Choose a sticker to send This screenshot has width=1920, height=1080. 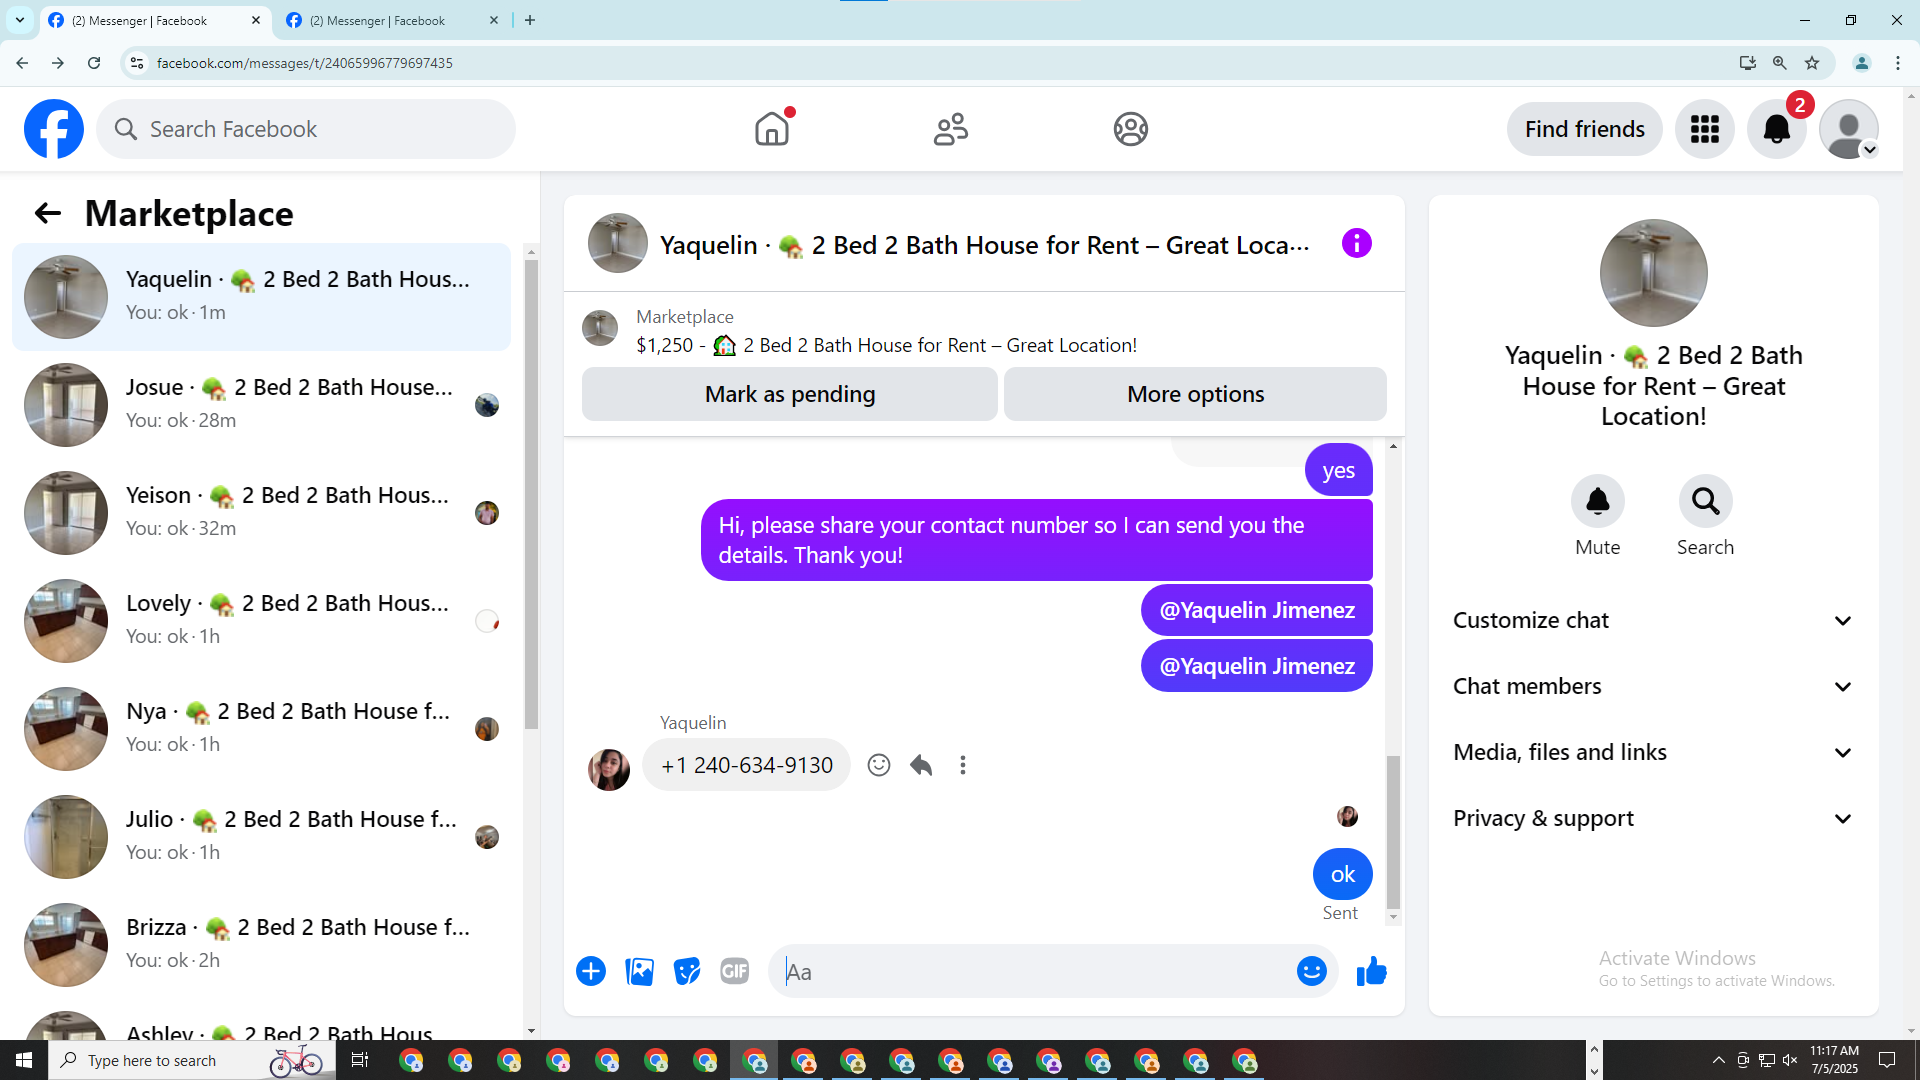[x=686, y=971]
